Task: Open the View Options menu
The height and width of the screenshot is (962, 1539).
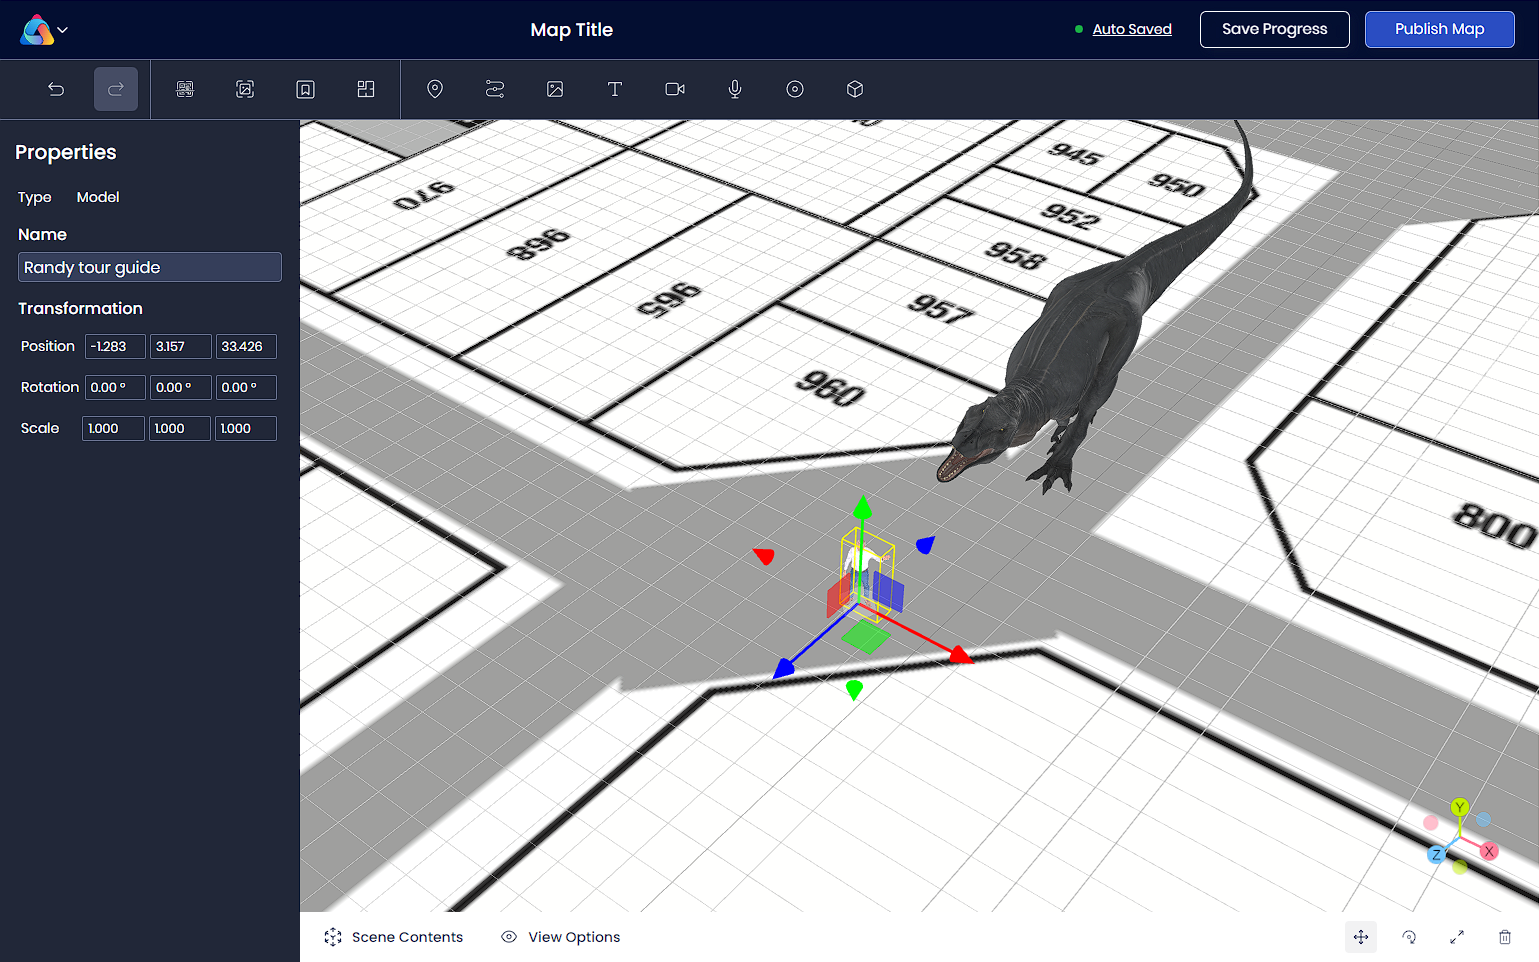Action: pyautogui.click(x=561, y=937)
